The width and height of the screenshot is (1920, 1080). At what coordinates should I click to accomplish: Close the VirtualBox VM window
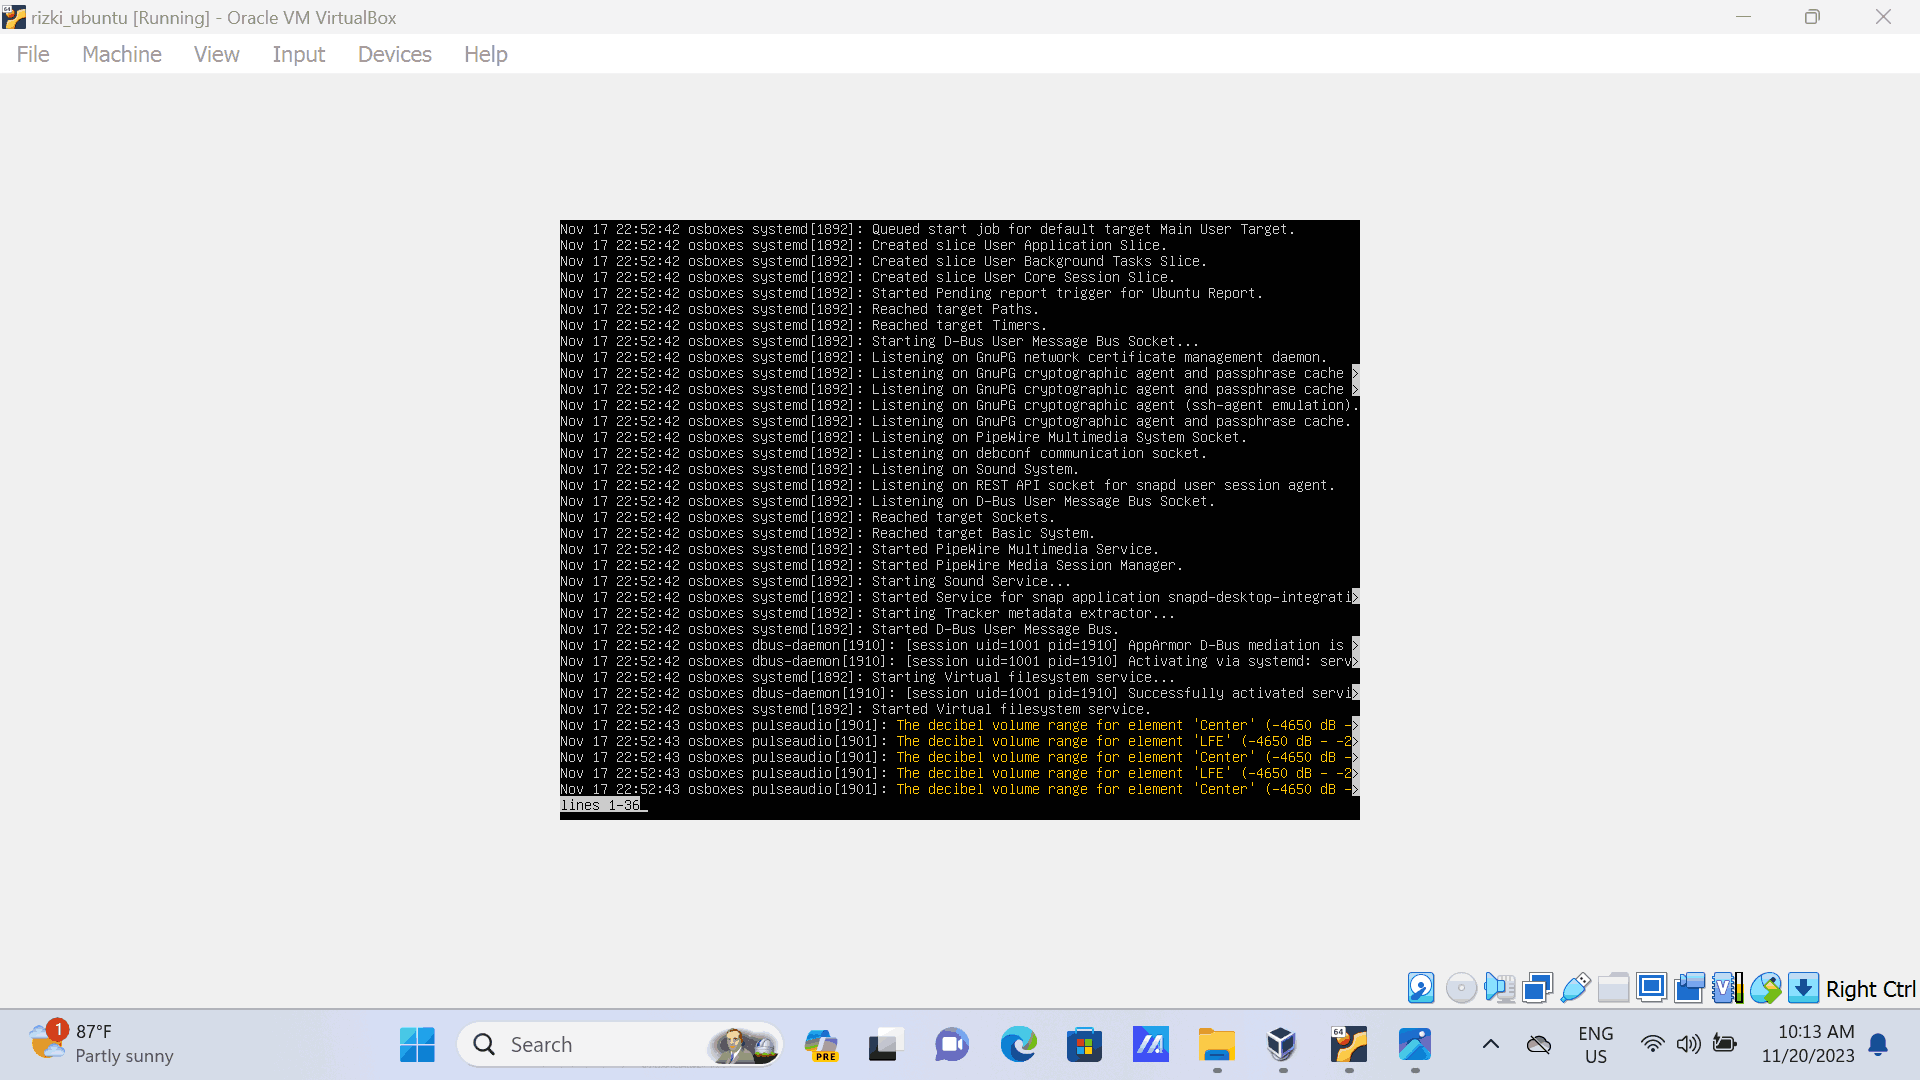(1883, 17)
